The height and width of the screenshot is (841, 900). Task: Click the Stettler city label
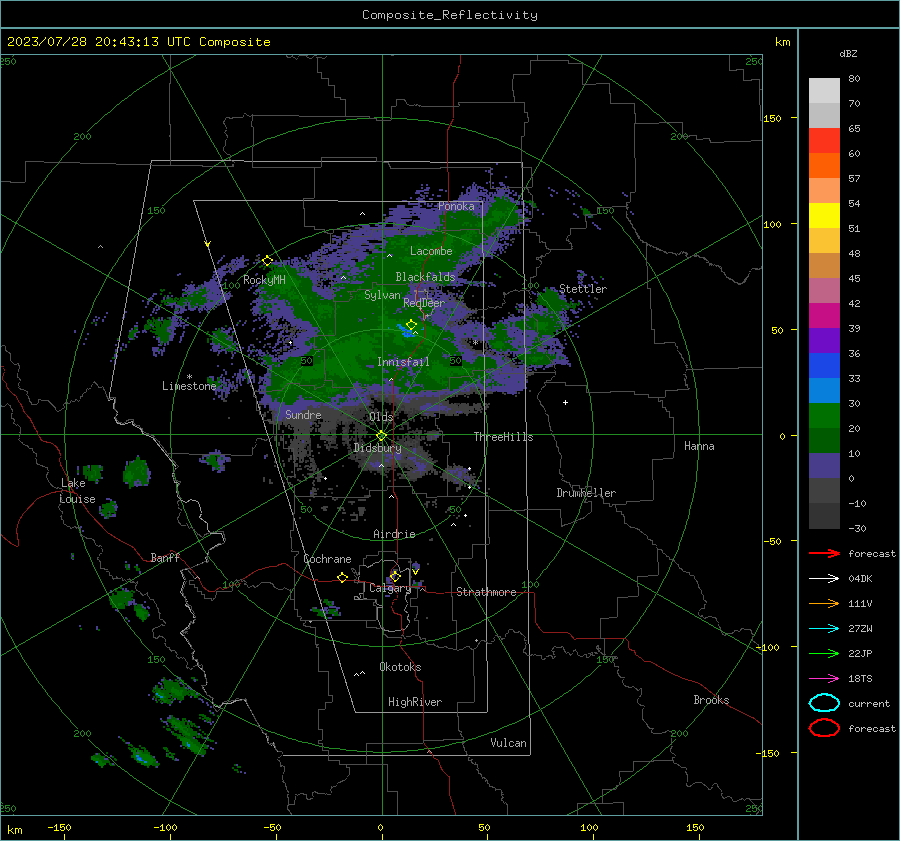pyautogui.click(x=583, y=289)
